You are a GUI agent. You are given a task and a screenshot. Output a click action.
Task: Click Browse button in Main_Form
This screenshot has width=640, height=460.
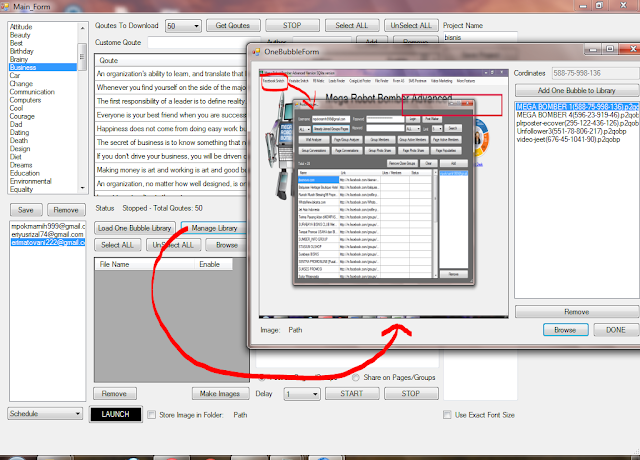pos(227,245)
